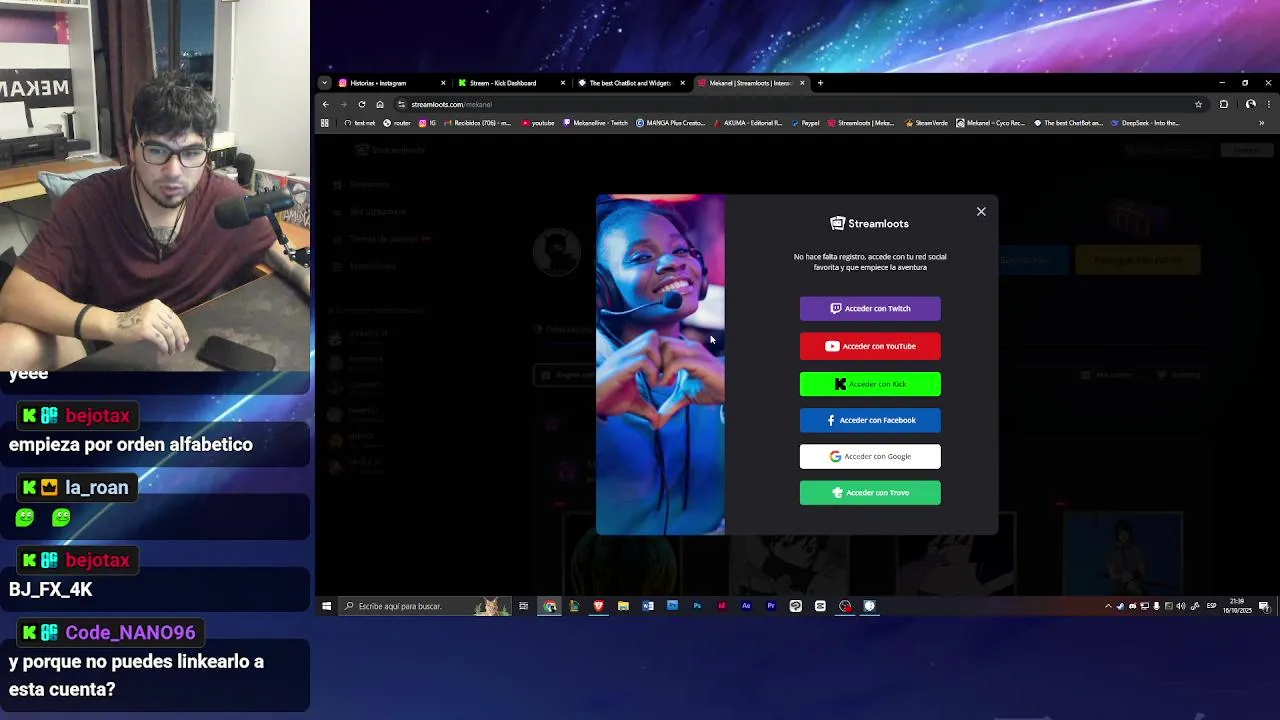Image resolution: width=1280 pixels, height=720 pixels.
Task: Open the test net bookmark
Action: (359, 123)
